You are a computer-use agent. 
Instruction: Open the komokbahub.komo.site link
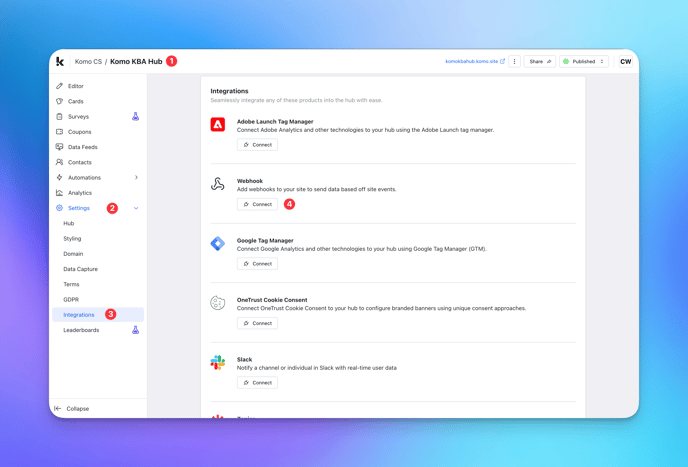(472, 61)
